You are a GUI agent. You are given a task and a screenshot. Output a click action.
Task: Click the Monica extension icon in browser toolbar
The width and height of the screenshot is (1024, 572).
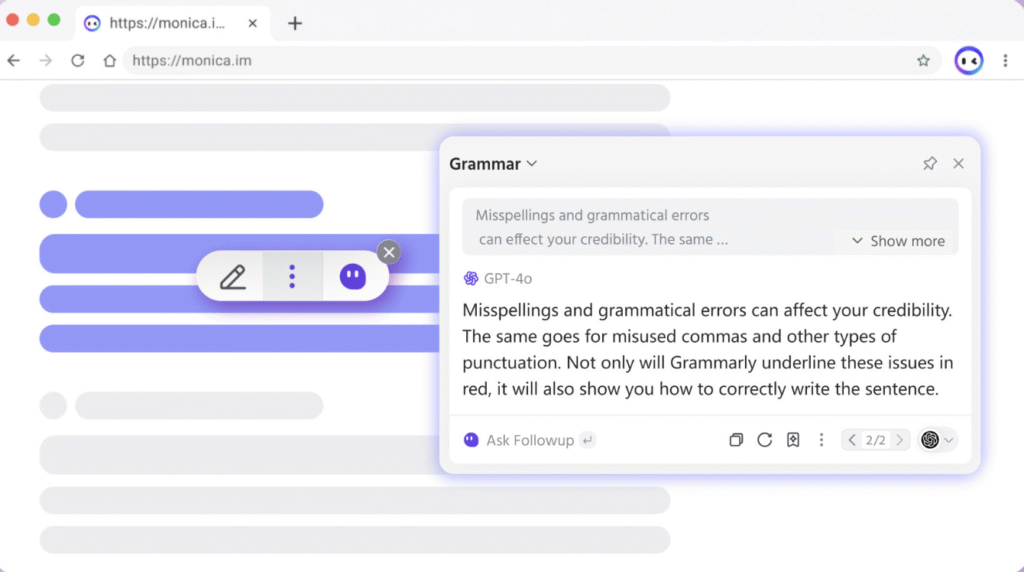point(968,61)
